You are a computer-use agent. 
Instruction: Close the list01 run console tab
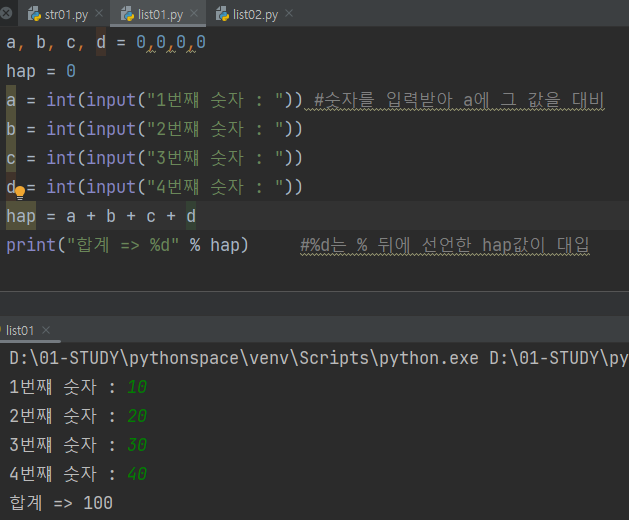(x=46, y=330)
